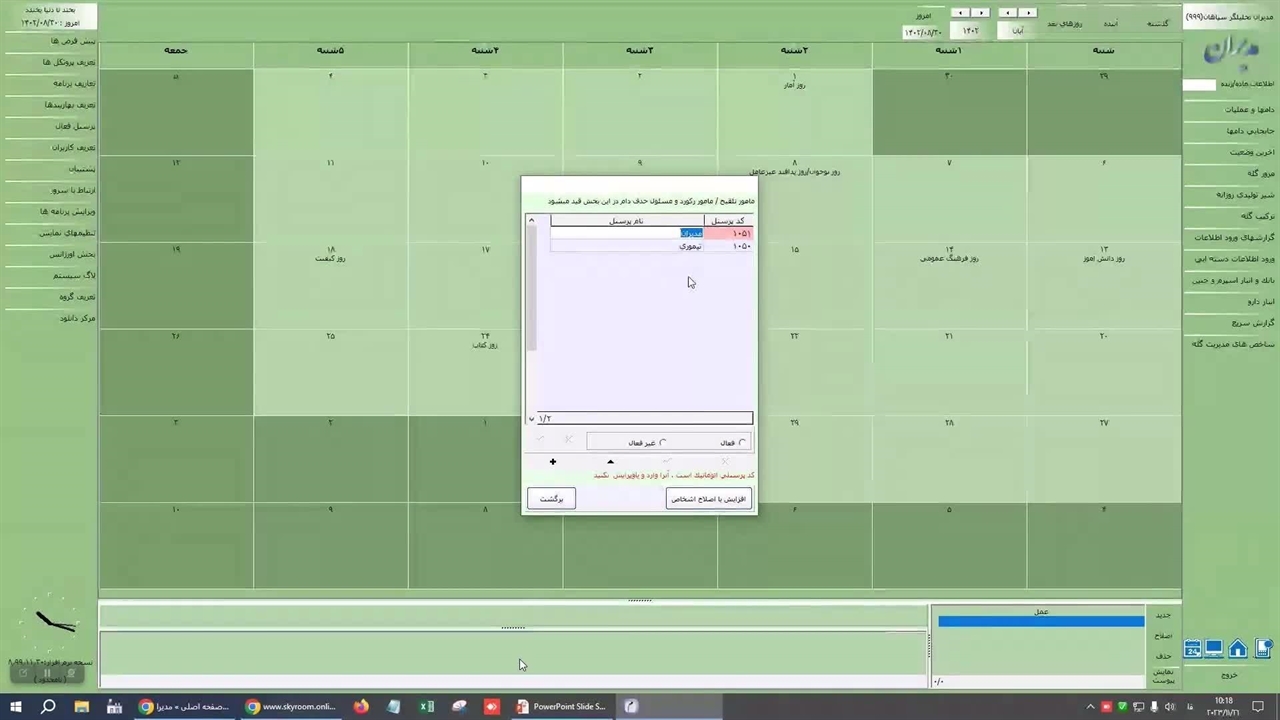The width and height of the screenshot is (1280, 720).
Task: Select the فعال radio button
Action: click(x=742, y=443)
